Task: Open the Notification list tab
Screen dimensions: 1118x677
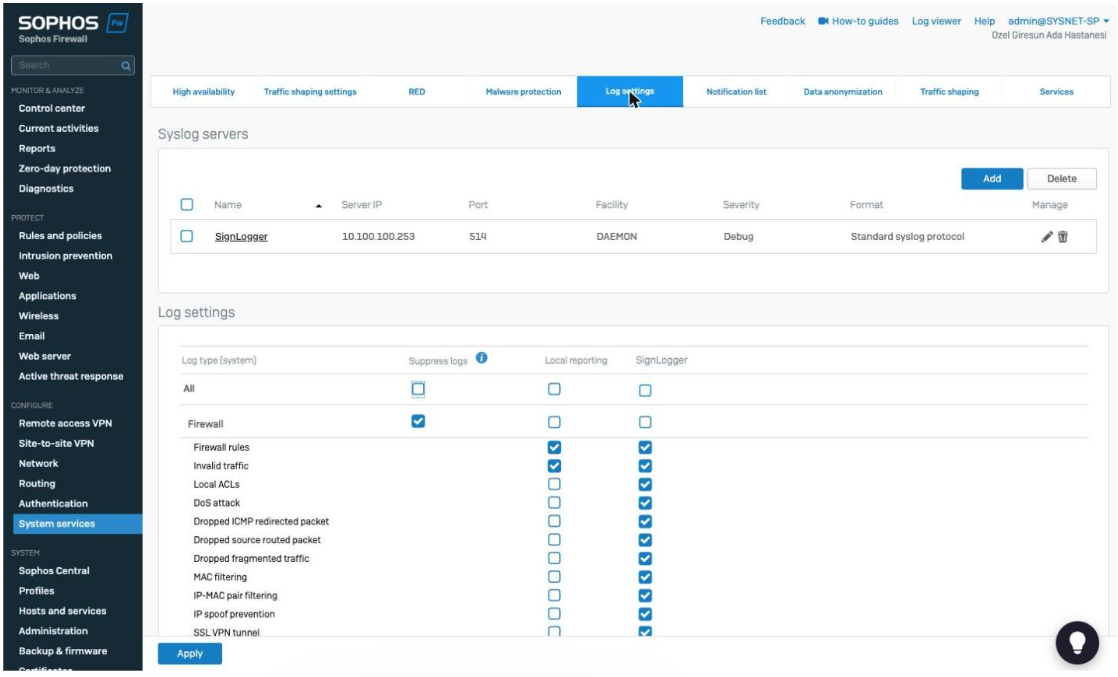Action: tap(737, 92)
